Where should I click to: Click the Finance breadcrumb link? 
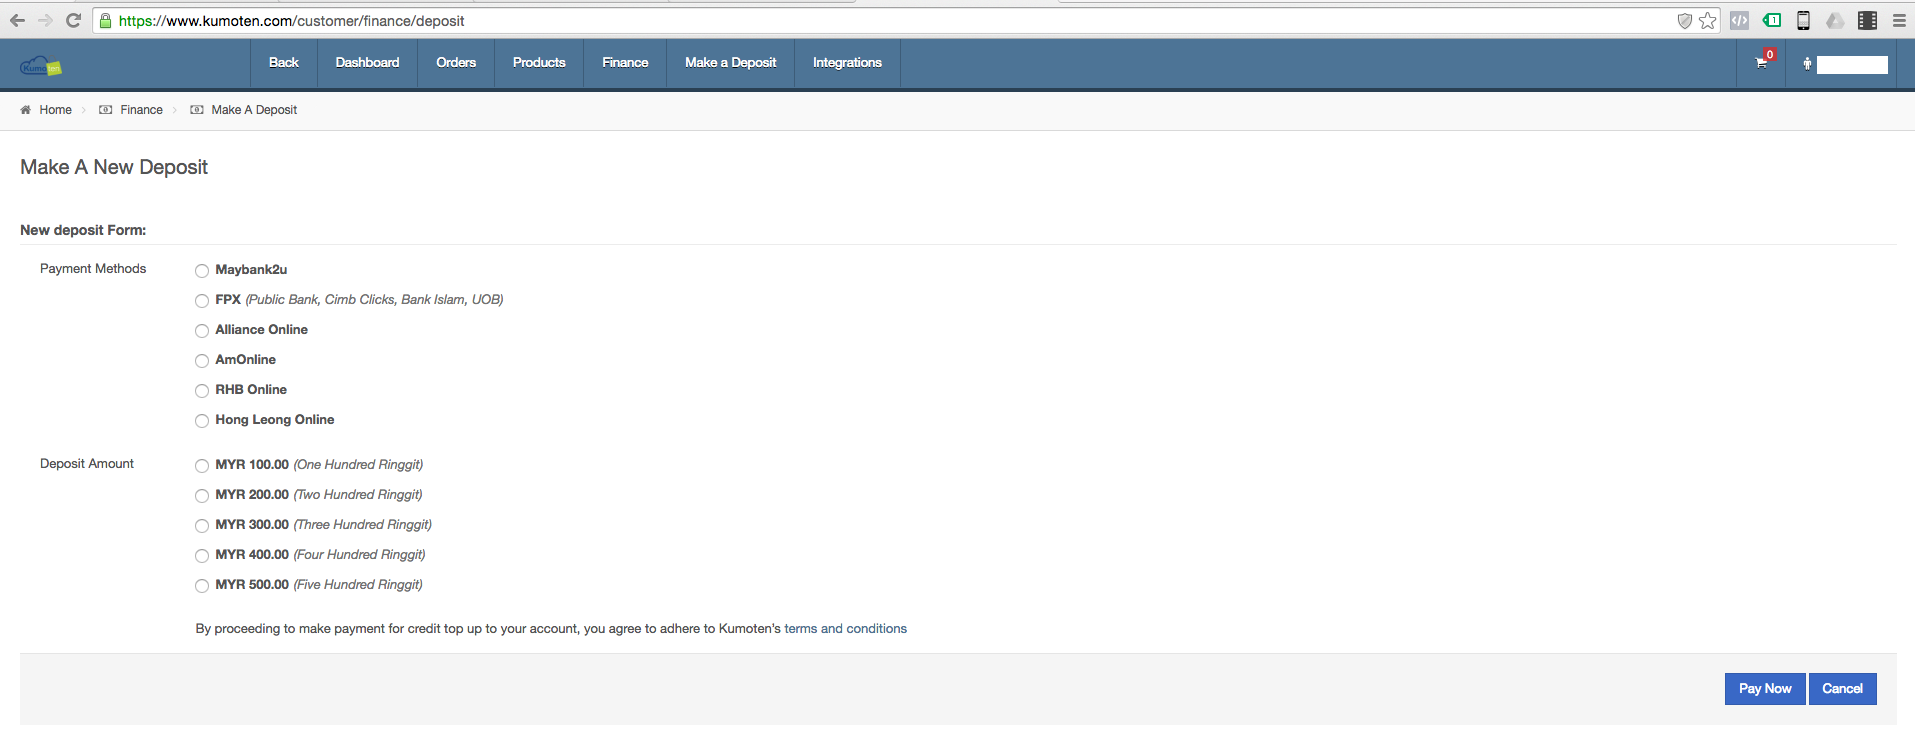(x=141, y=110)
